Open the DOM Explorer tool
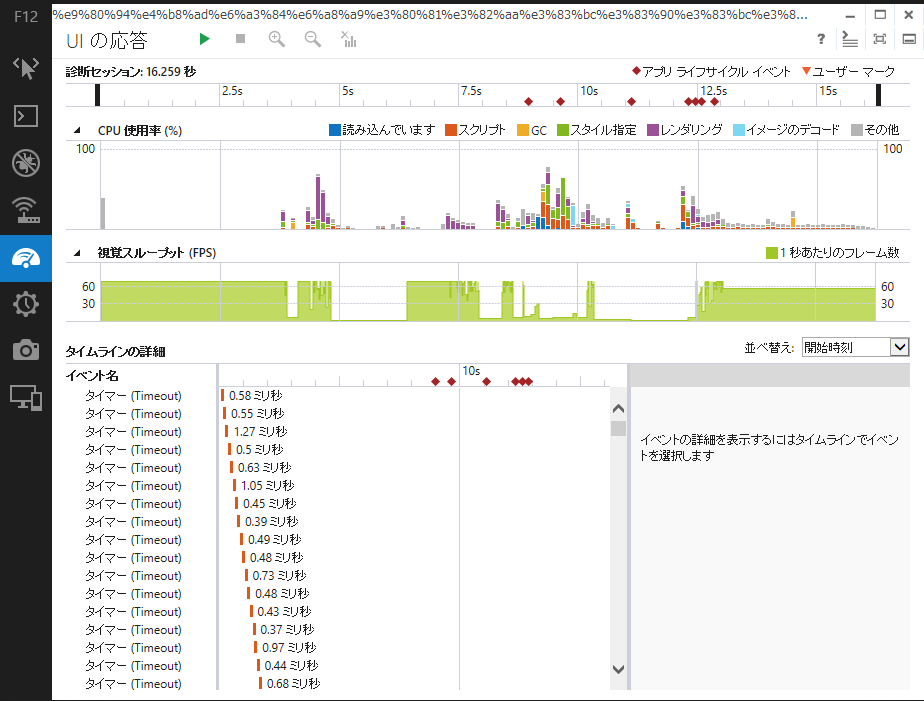 (26, 68)
